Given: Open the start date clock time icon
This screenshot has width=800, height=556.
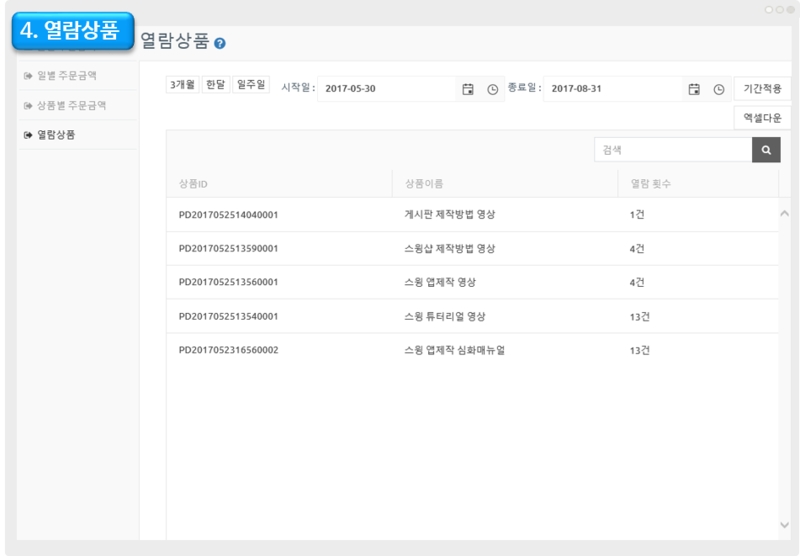Looking at the screenshot, I should [x=492, y=89].
